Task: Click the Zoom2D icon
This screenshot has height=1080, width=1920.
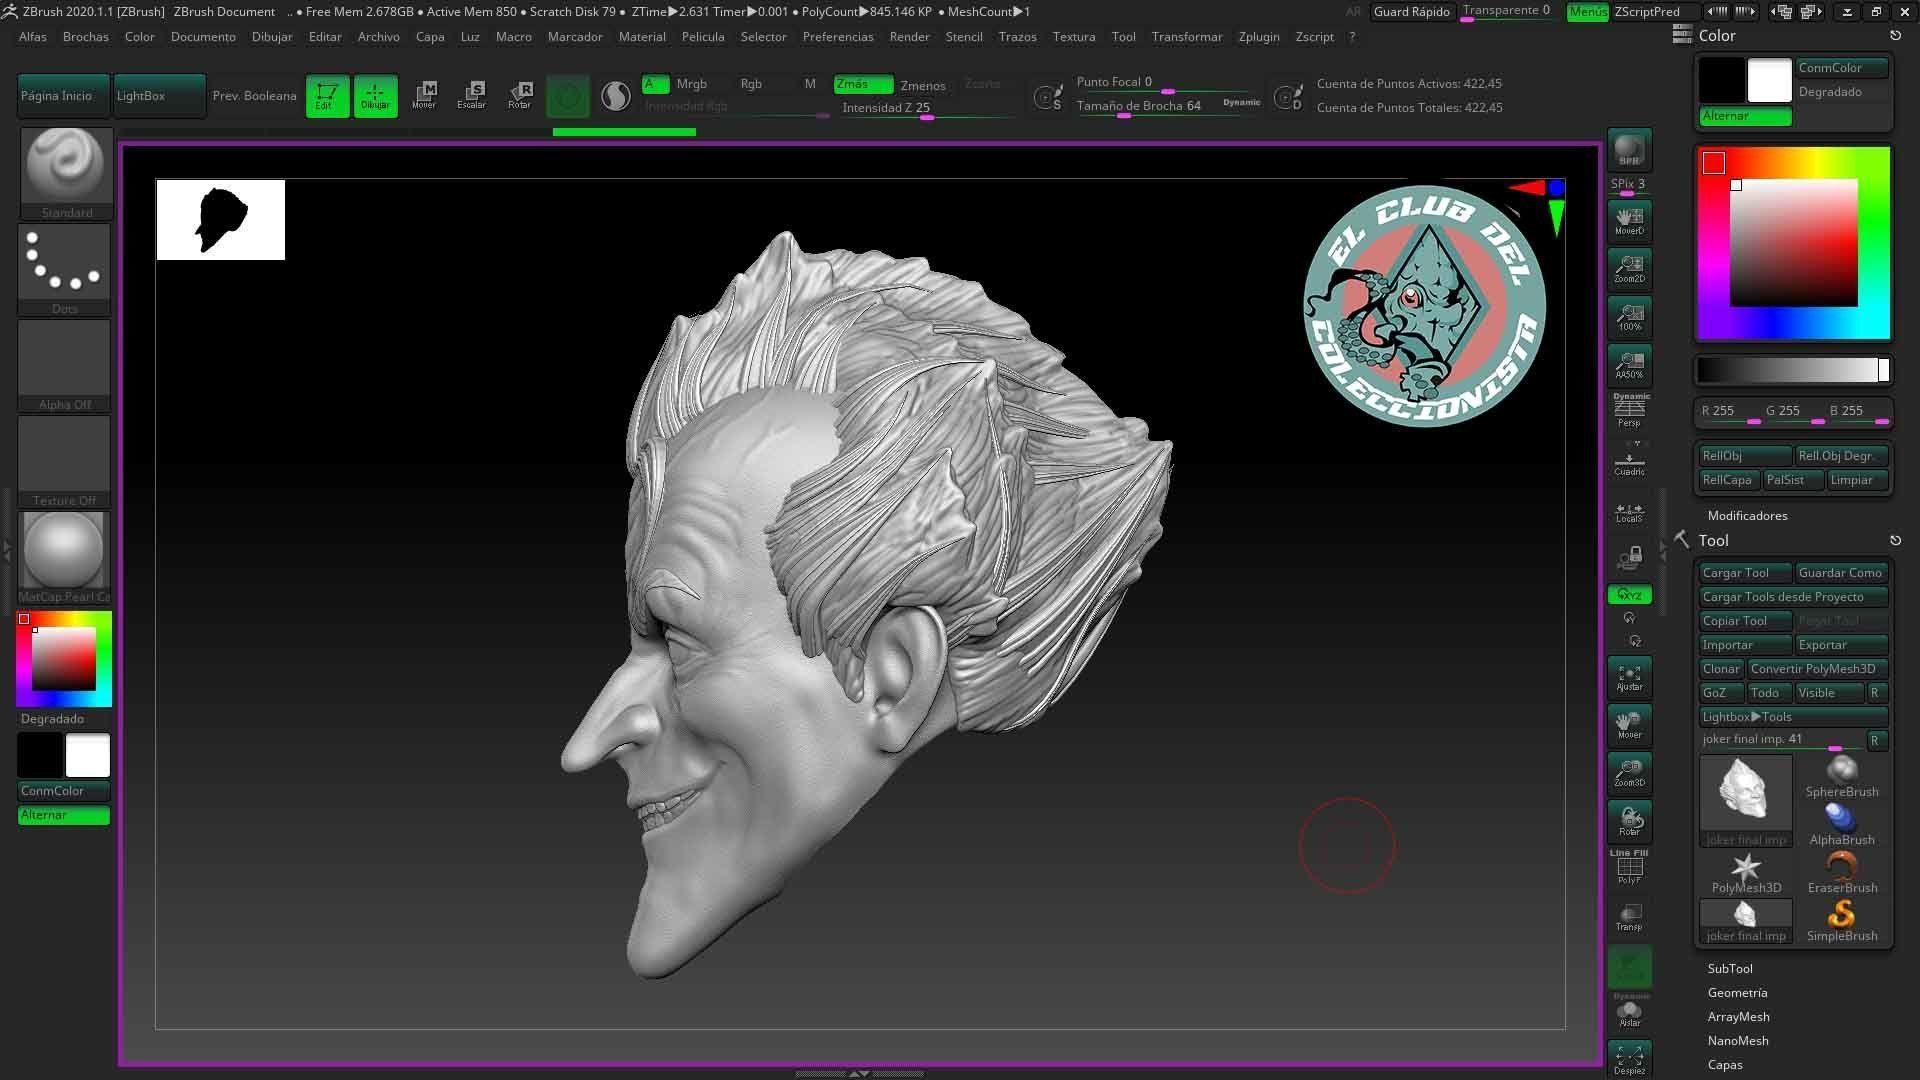Action: point(1629,269)
